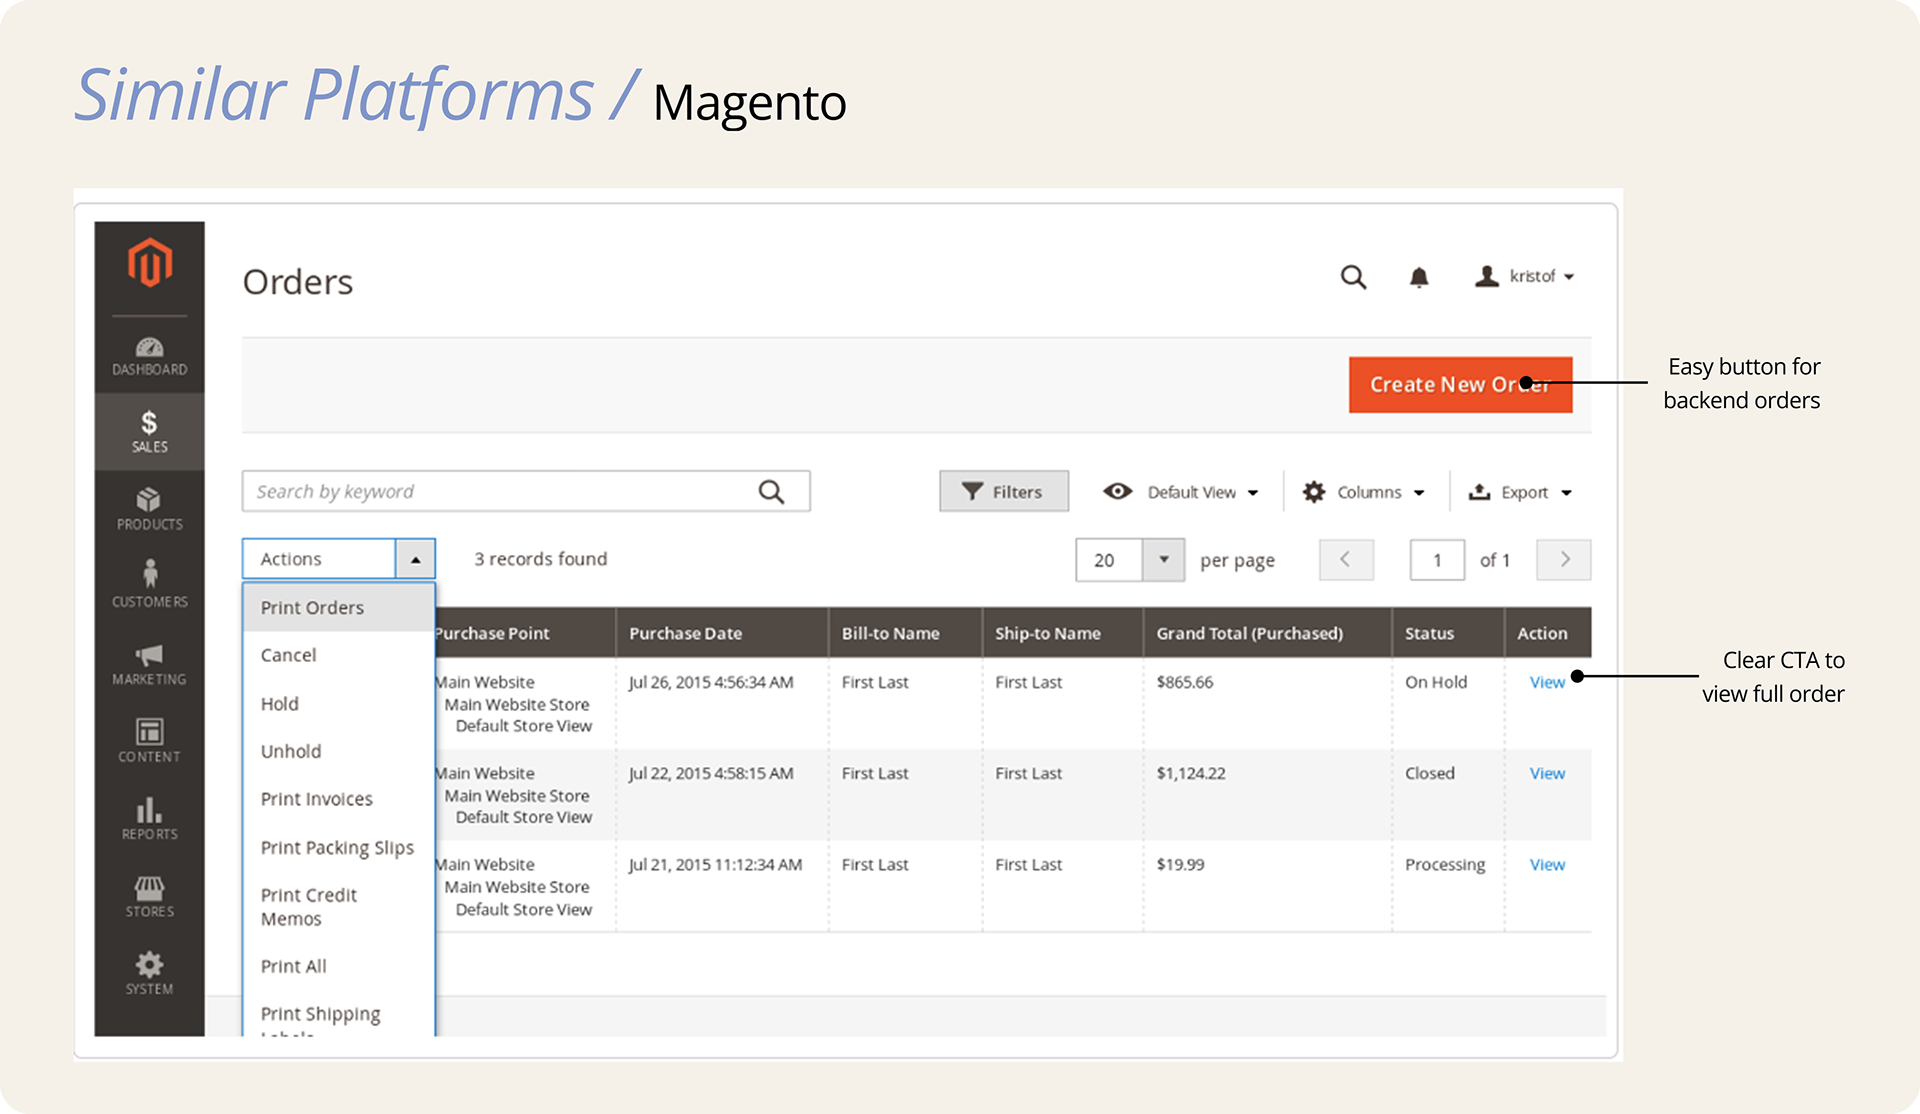The height and width of the screenshot is (1114, 1920).
Task: Select Print Packing Slips action
Action: [x=339, y=847]
